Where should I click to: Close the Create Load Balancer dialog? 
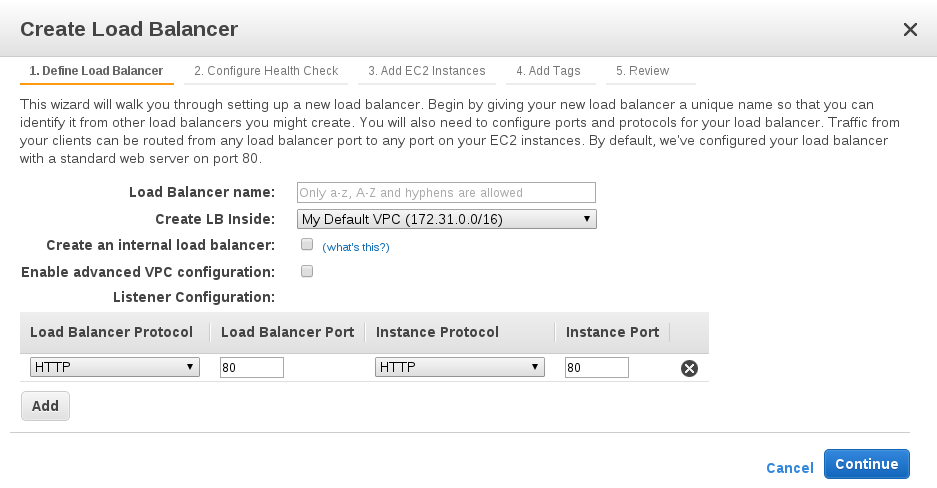(x=910, y=30)
